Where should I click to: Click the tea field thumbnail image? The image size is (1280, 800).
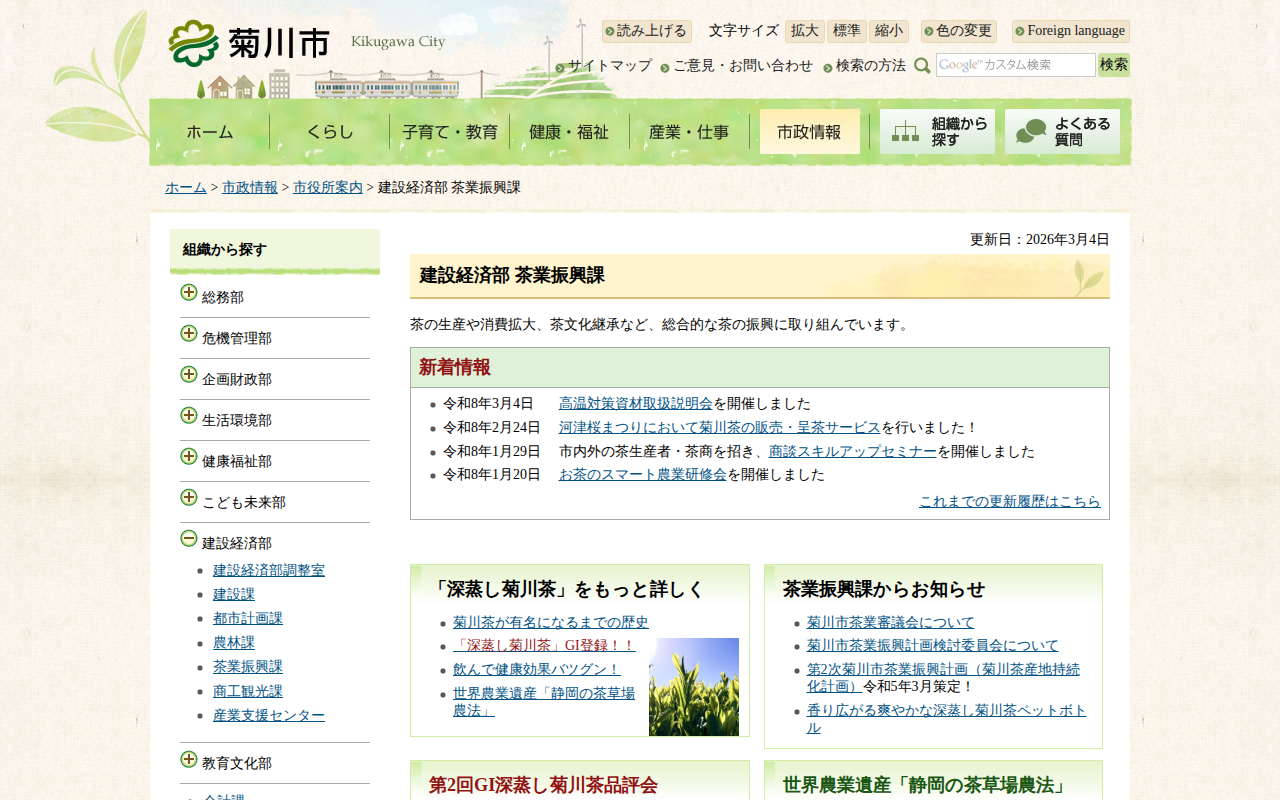tap(693, 687)
